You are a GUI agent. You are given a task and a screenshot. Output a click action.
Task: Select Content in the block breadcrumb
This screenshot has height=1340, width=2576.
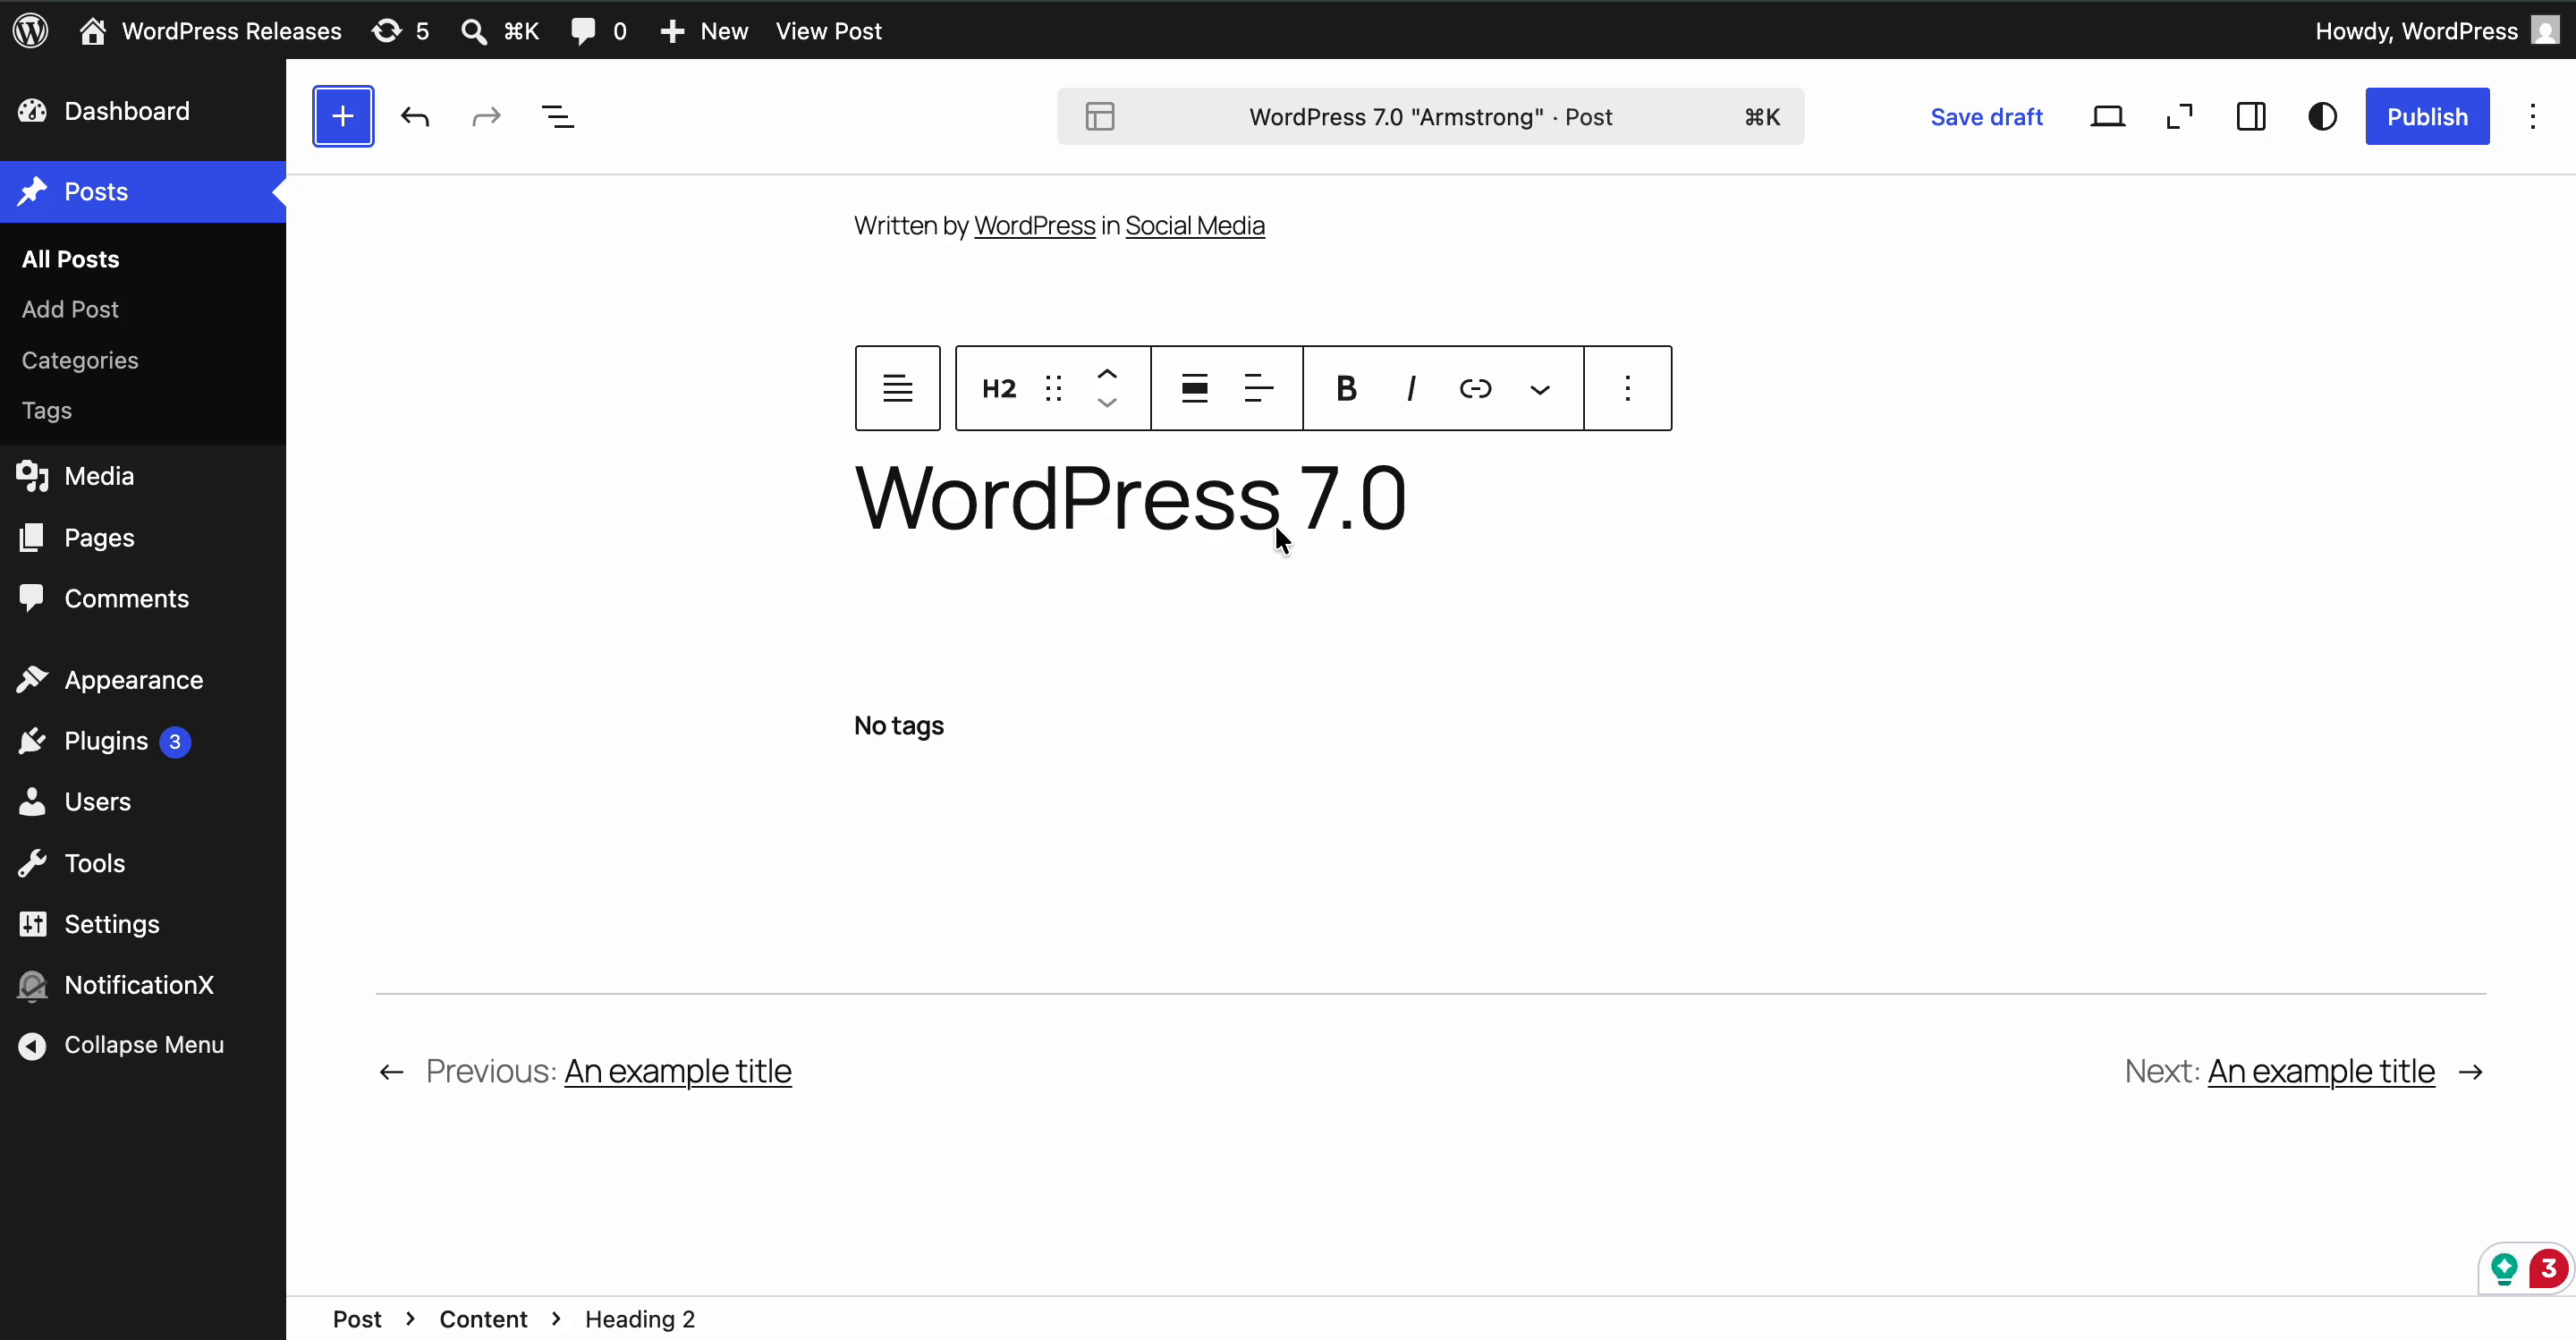(483, 1319)
